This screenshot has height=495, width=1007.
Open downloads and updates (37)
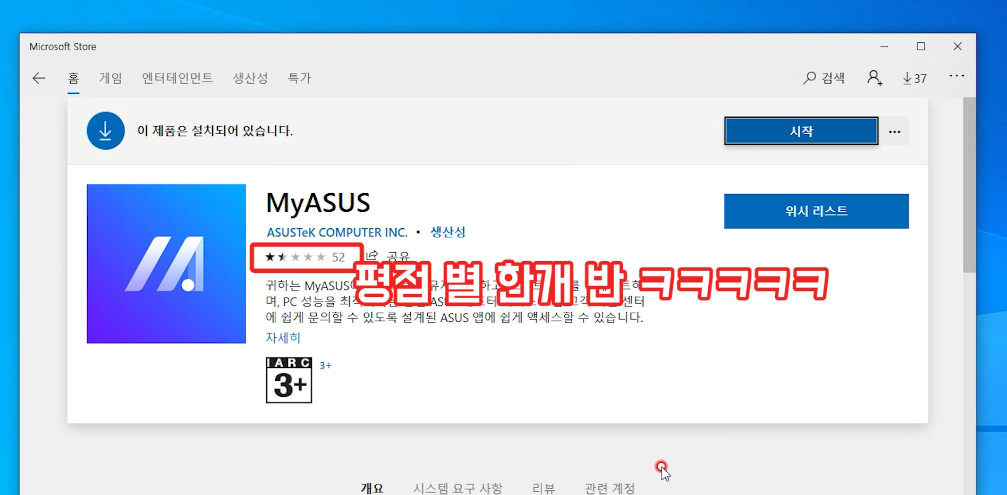915,78
